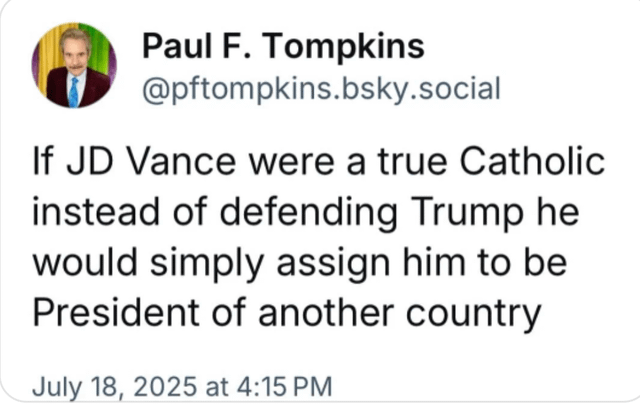Viewport: 640px width, 404px height.
Task: Click the @pftompkins.bsky.social handle
Action: [x=320, y=89]
